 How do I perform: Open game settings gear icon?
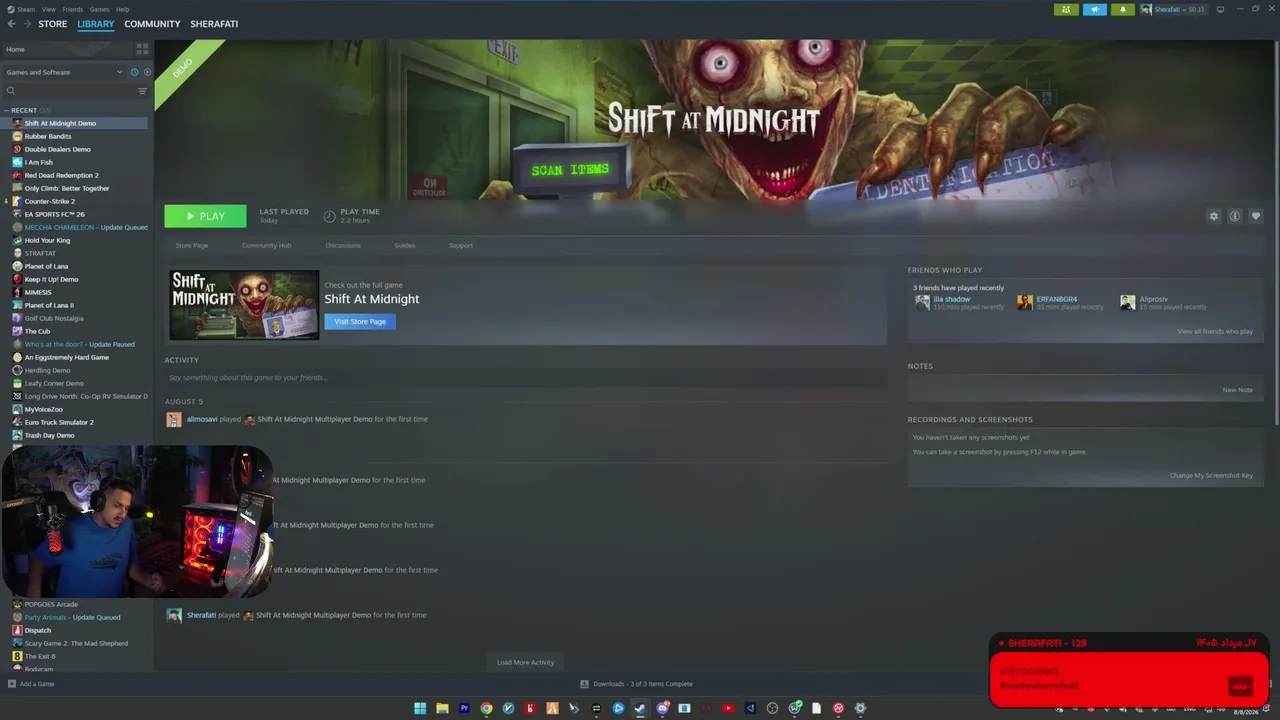tap(1214, 216)
